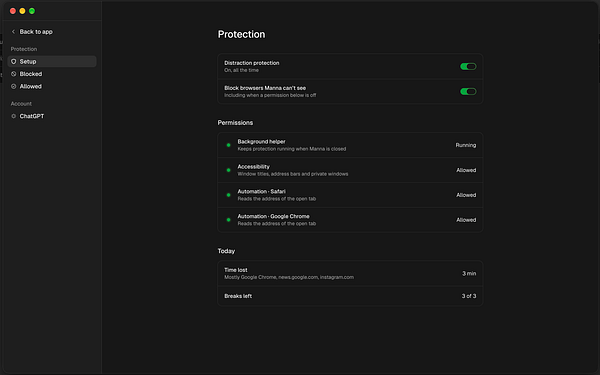Click the checkmark circle icon beside Allowed
The image size is (600, 375).
click(13, 86)
